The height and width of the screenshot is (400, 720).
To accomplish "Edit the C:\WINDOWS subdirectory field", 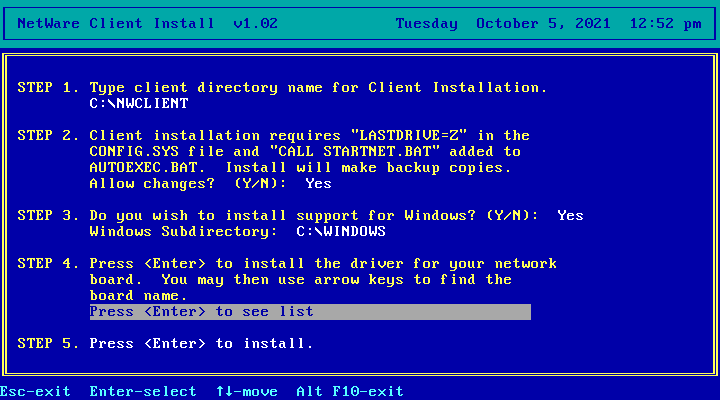I will pos(341,231).
